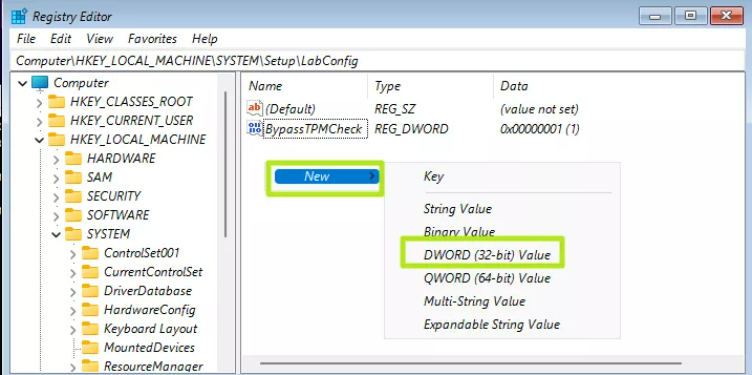Collapse the SYSTEM key branch
The width and height of the screenshot is (752, 375).
(x=56, y=234)
